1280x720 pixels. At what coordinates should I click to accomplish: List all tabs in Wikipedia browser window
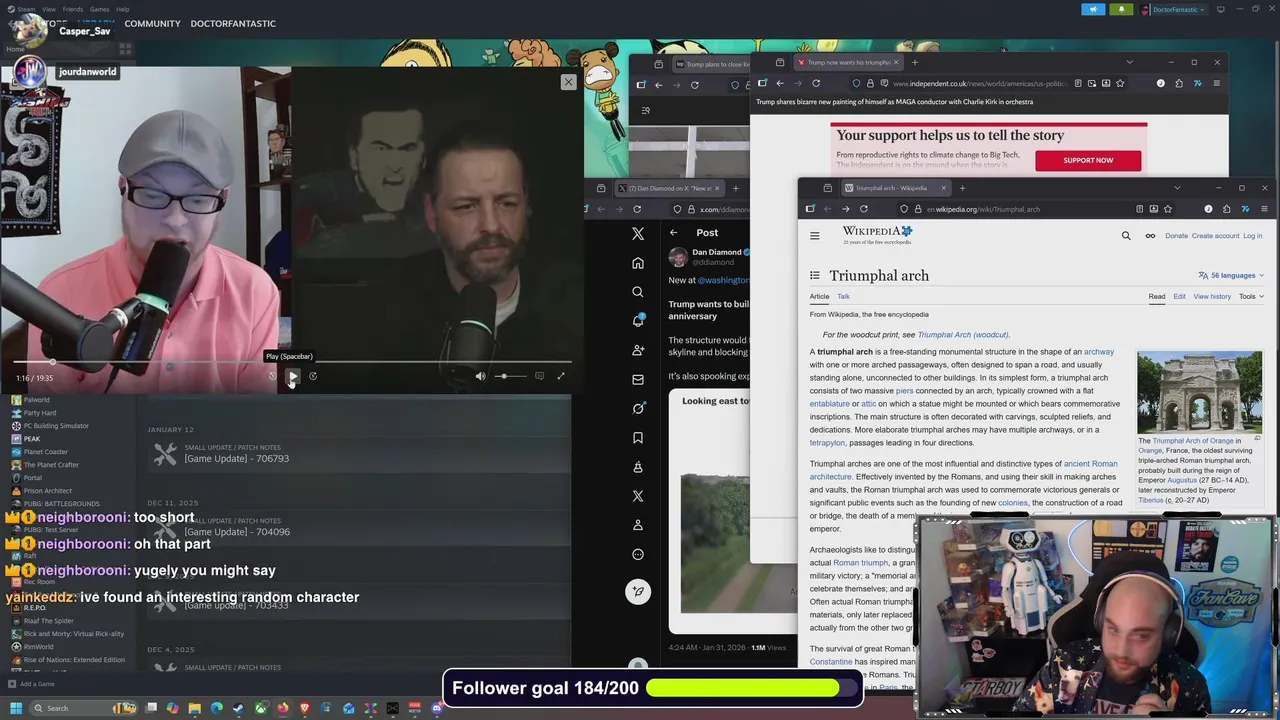pos(1177,188)
